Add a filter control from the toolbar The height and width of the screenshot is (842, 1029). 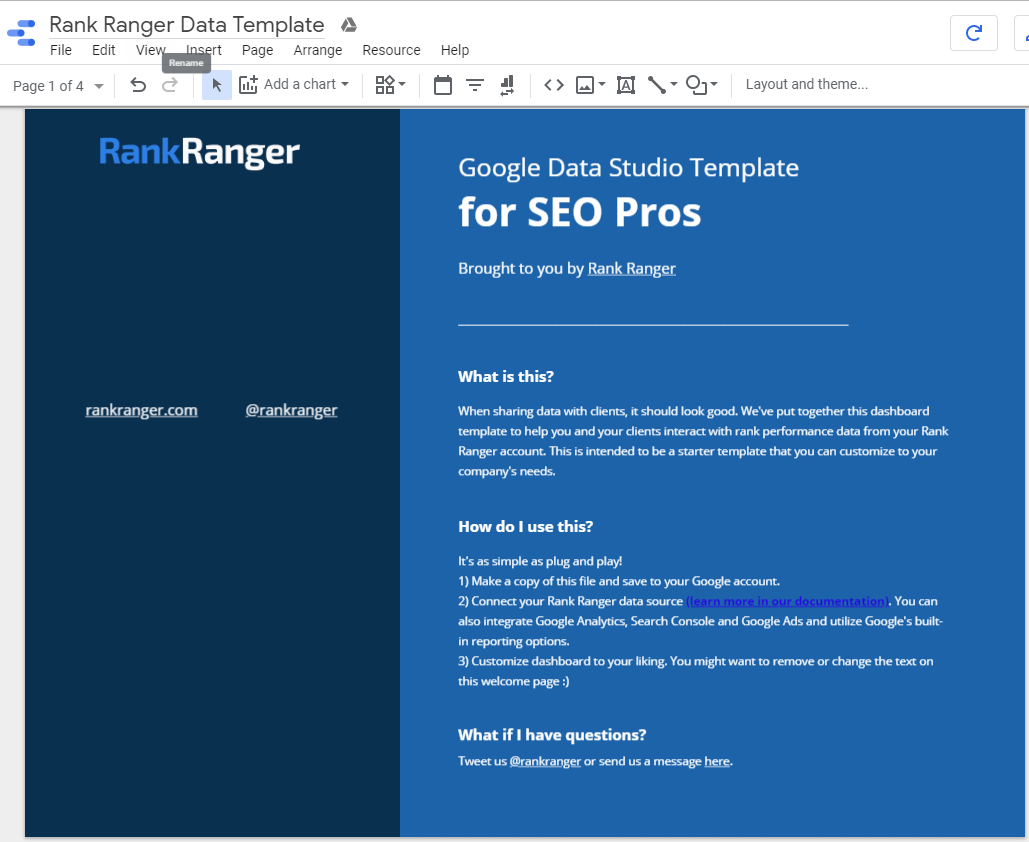pos(475,85)
